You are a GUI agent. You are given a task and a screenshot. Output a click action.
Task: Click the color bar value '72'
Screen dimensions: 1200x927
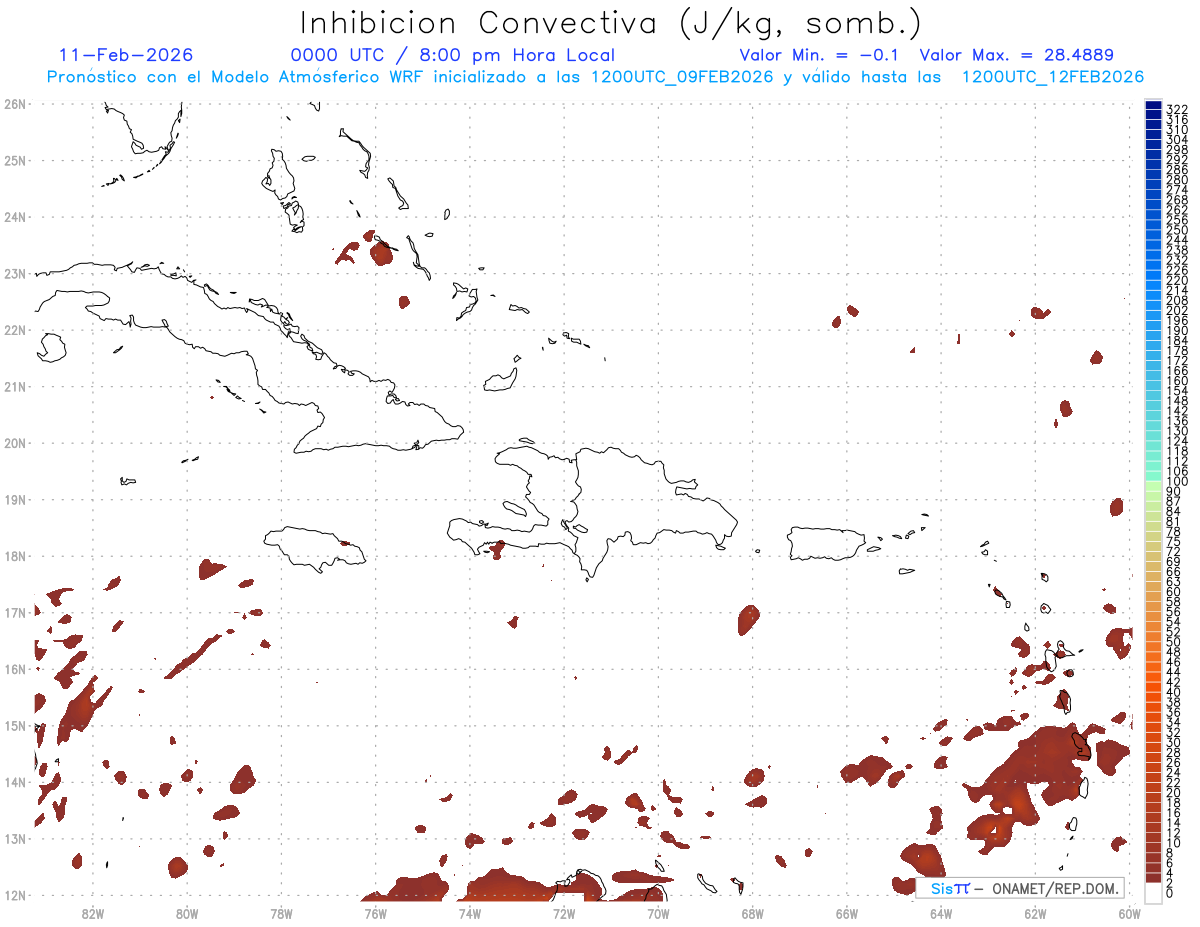(1174, 551)
